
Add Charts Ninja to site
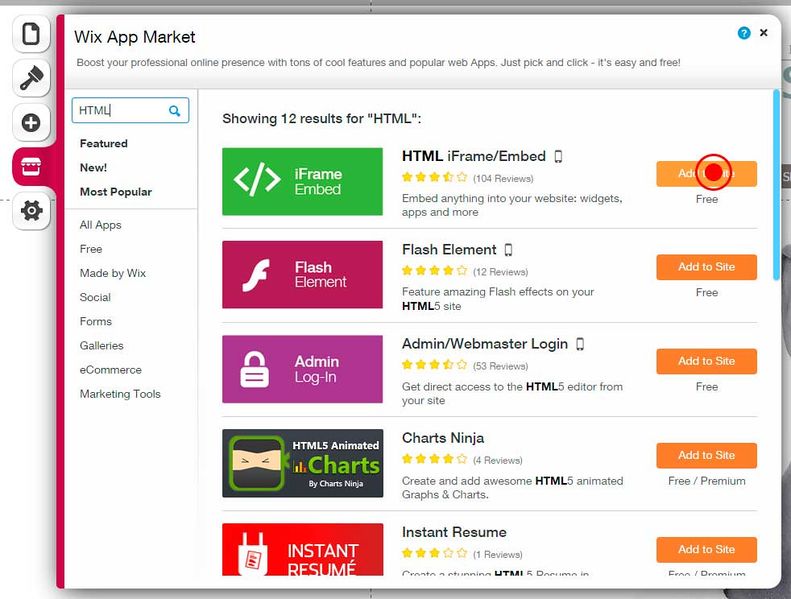point(706,455)
